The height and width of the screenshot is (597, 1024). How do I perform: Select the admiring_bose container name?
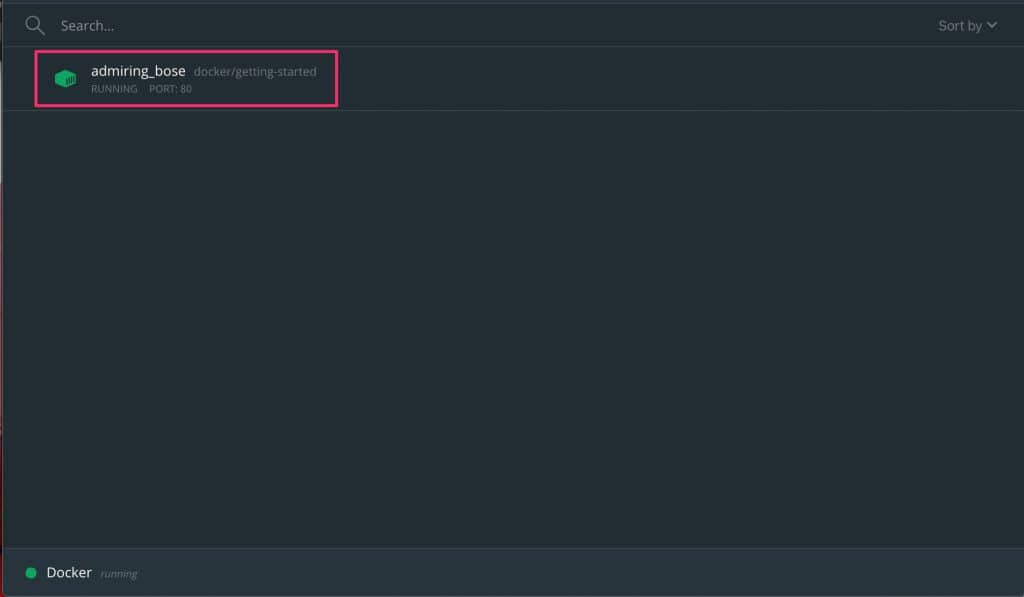(x=138, y=71)
